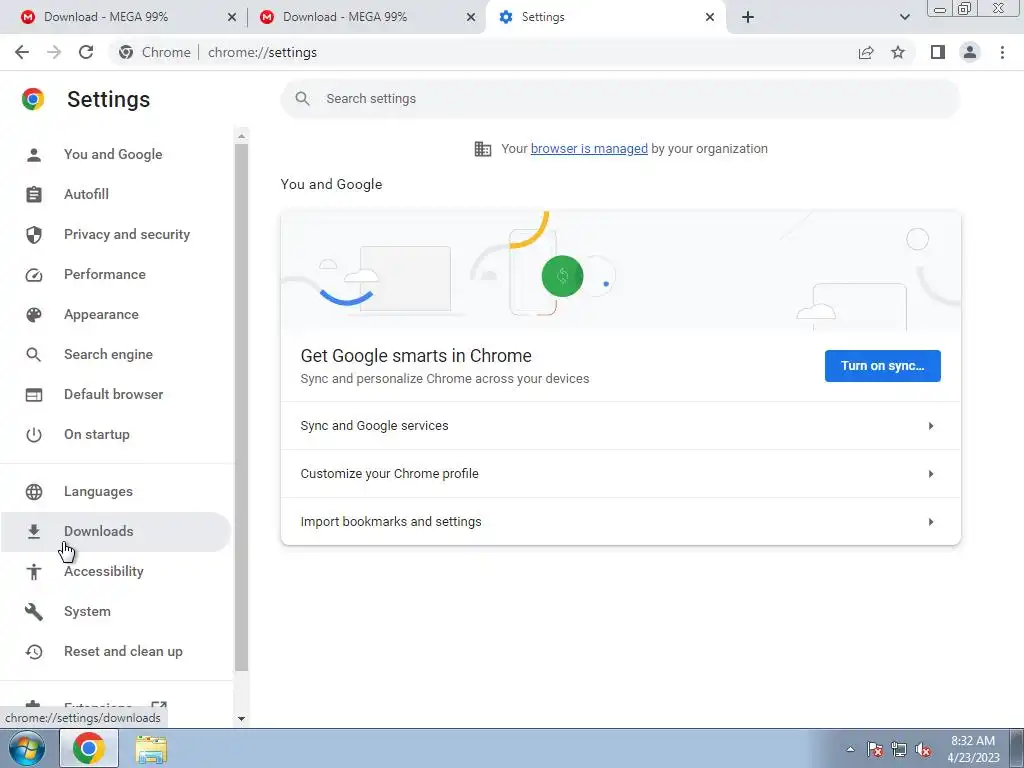Click the Chrome taskbar icon
This screenshot has width=1024, height=768.
pos(89,748)
